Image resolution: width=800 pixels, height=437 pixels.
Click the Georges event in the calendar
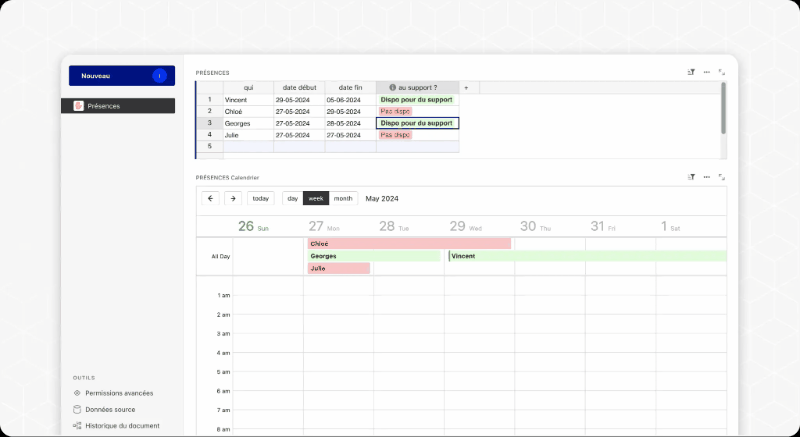point(374,256)
